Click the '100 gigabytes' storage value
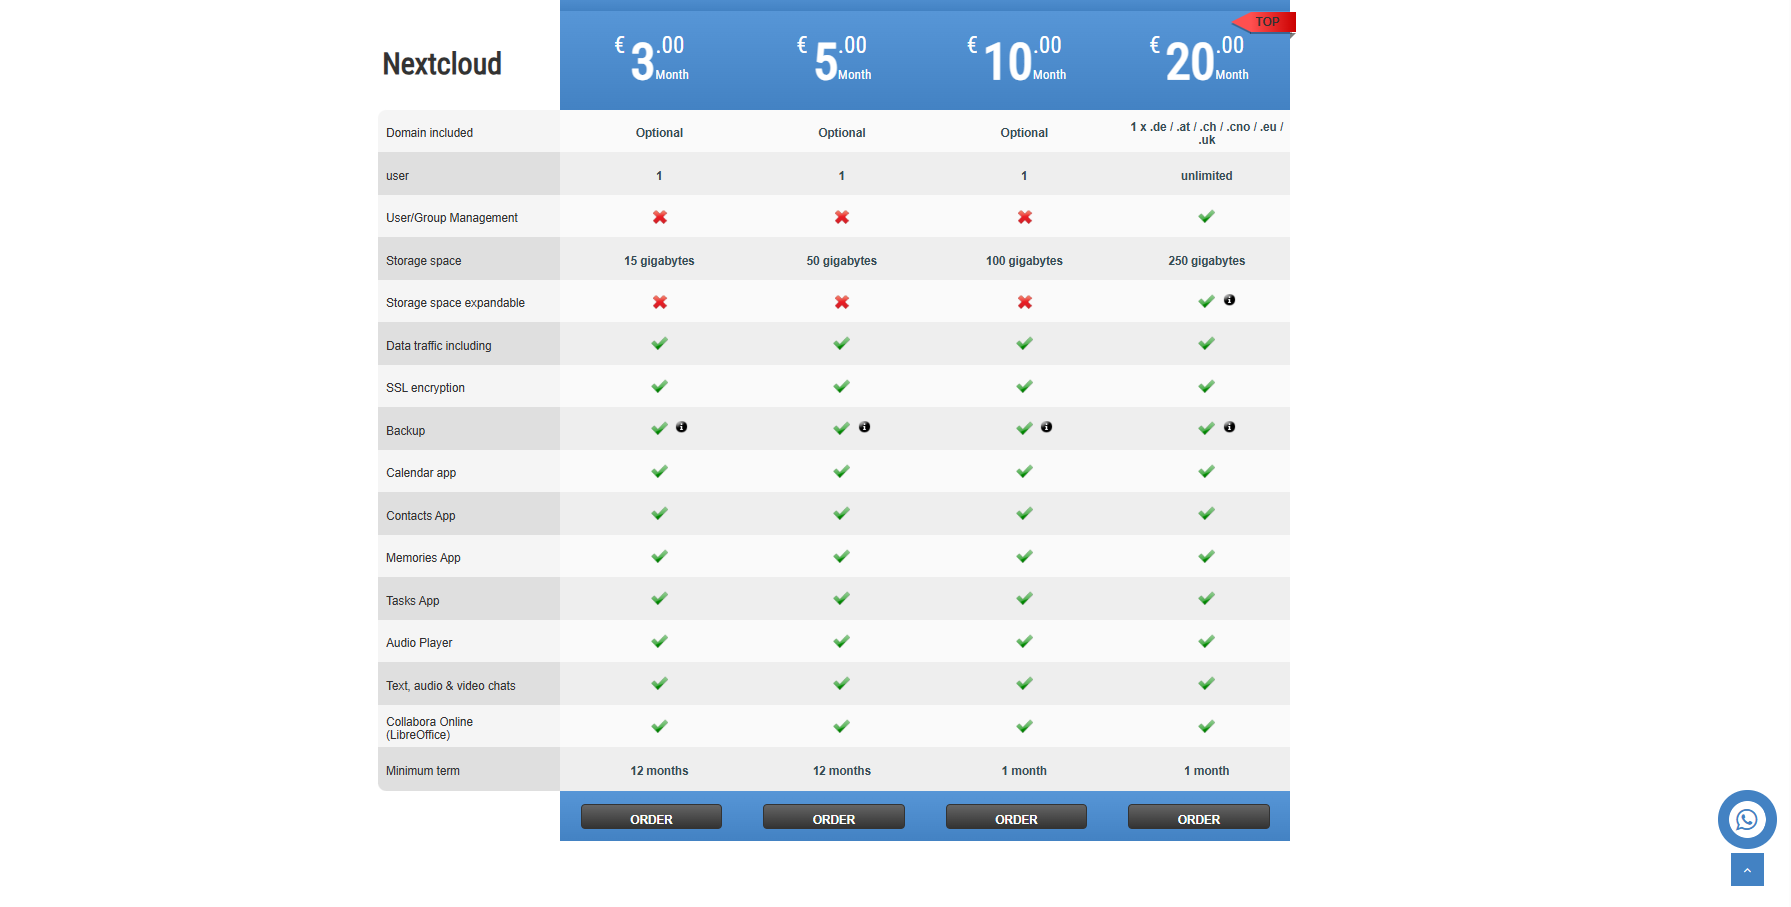Screen dimensions: 1791x907 pyautogui.click(x=1024, y=261)
